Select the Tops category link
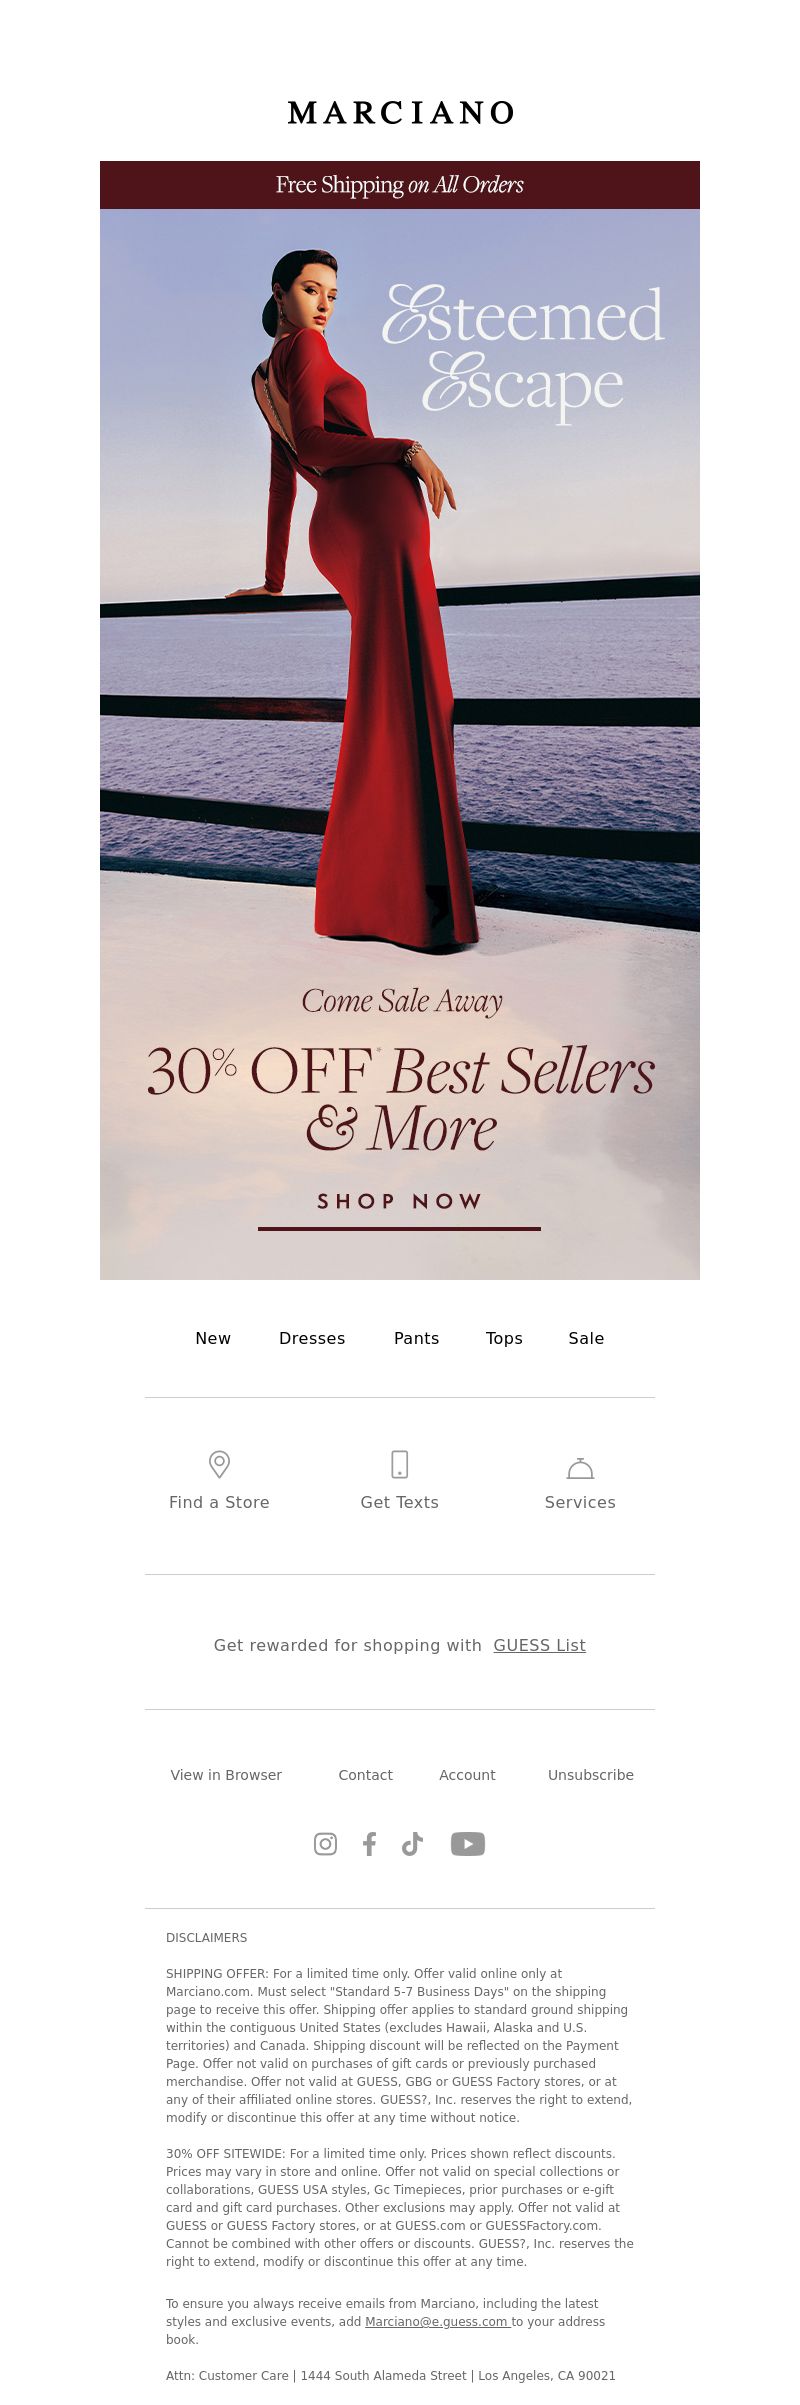Viewport: 800px width, 2405px height. click(x=504, y=1338)
